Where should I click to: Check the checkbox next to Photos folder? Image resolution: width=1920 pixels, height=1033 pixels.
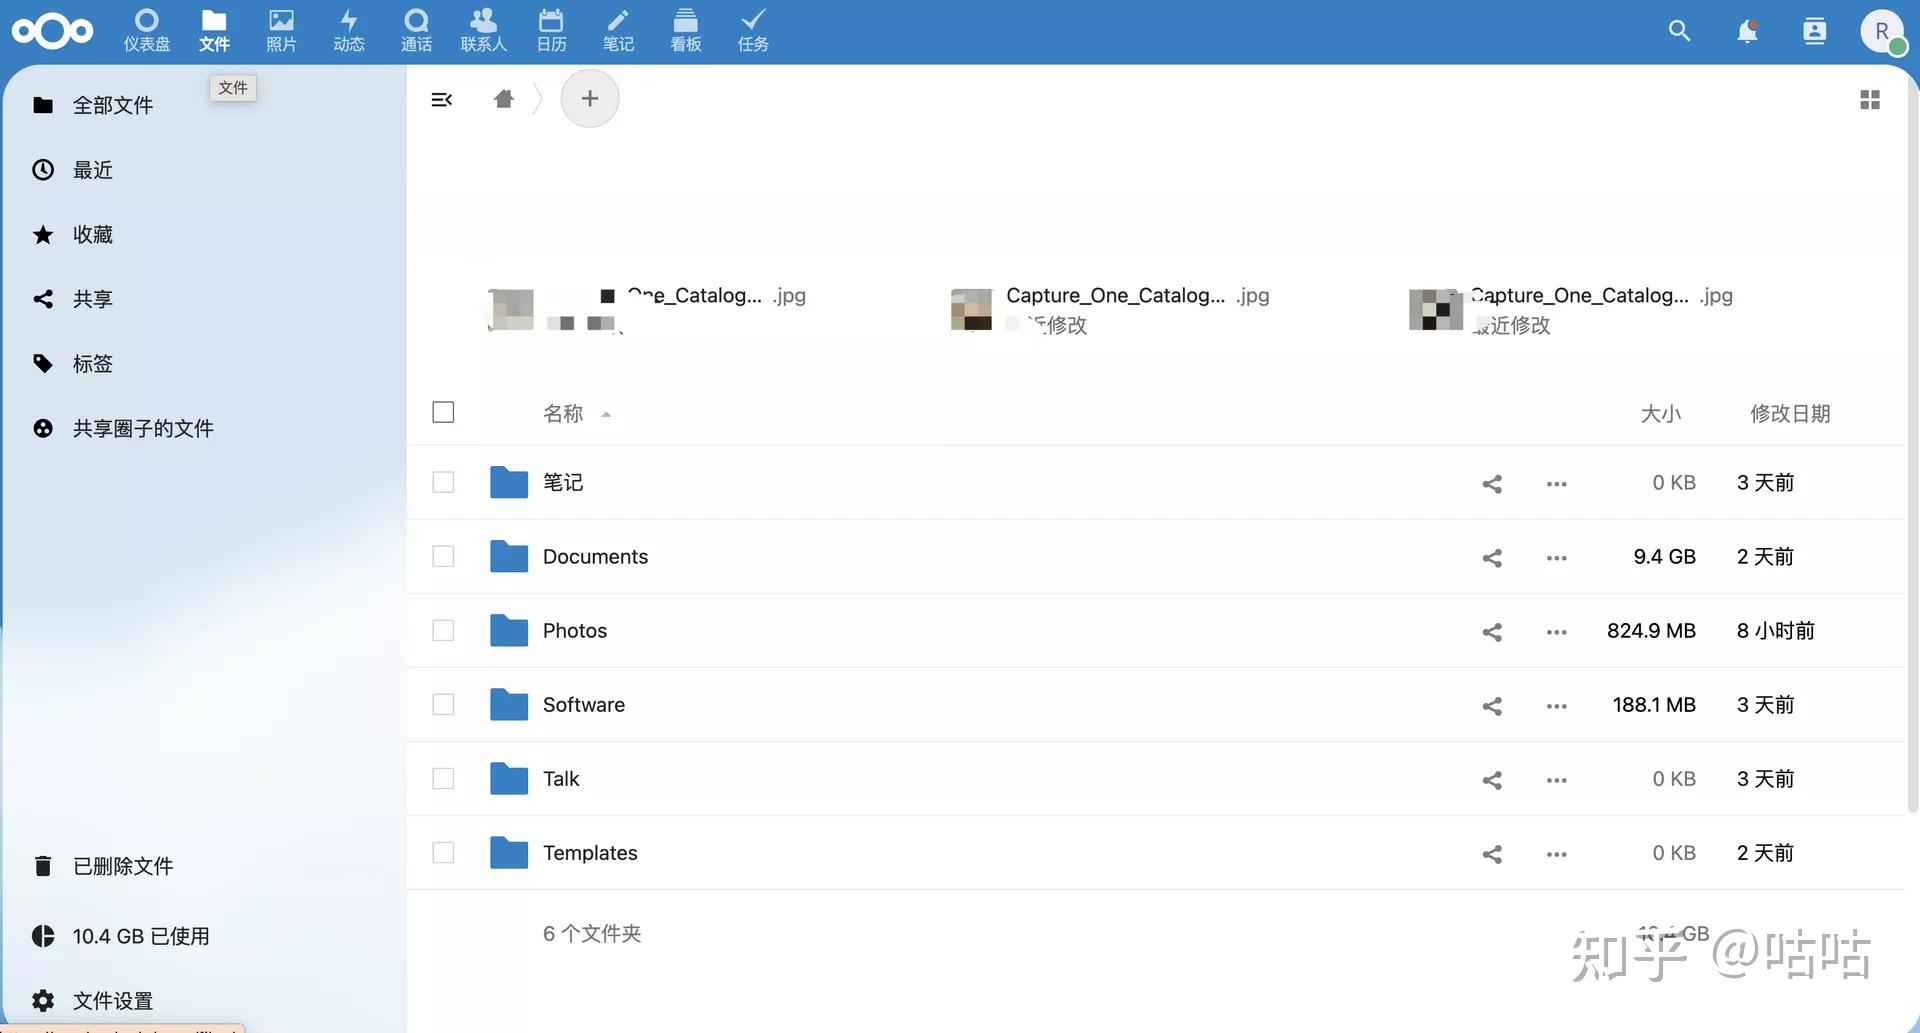(443, 630)
